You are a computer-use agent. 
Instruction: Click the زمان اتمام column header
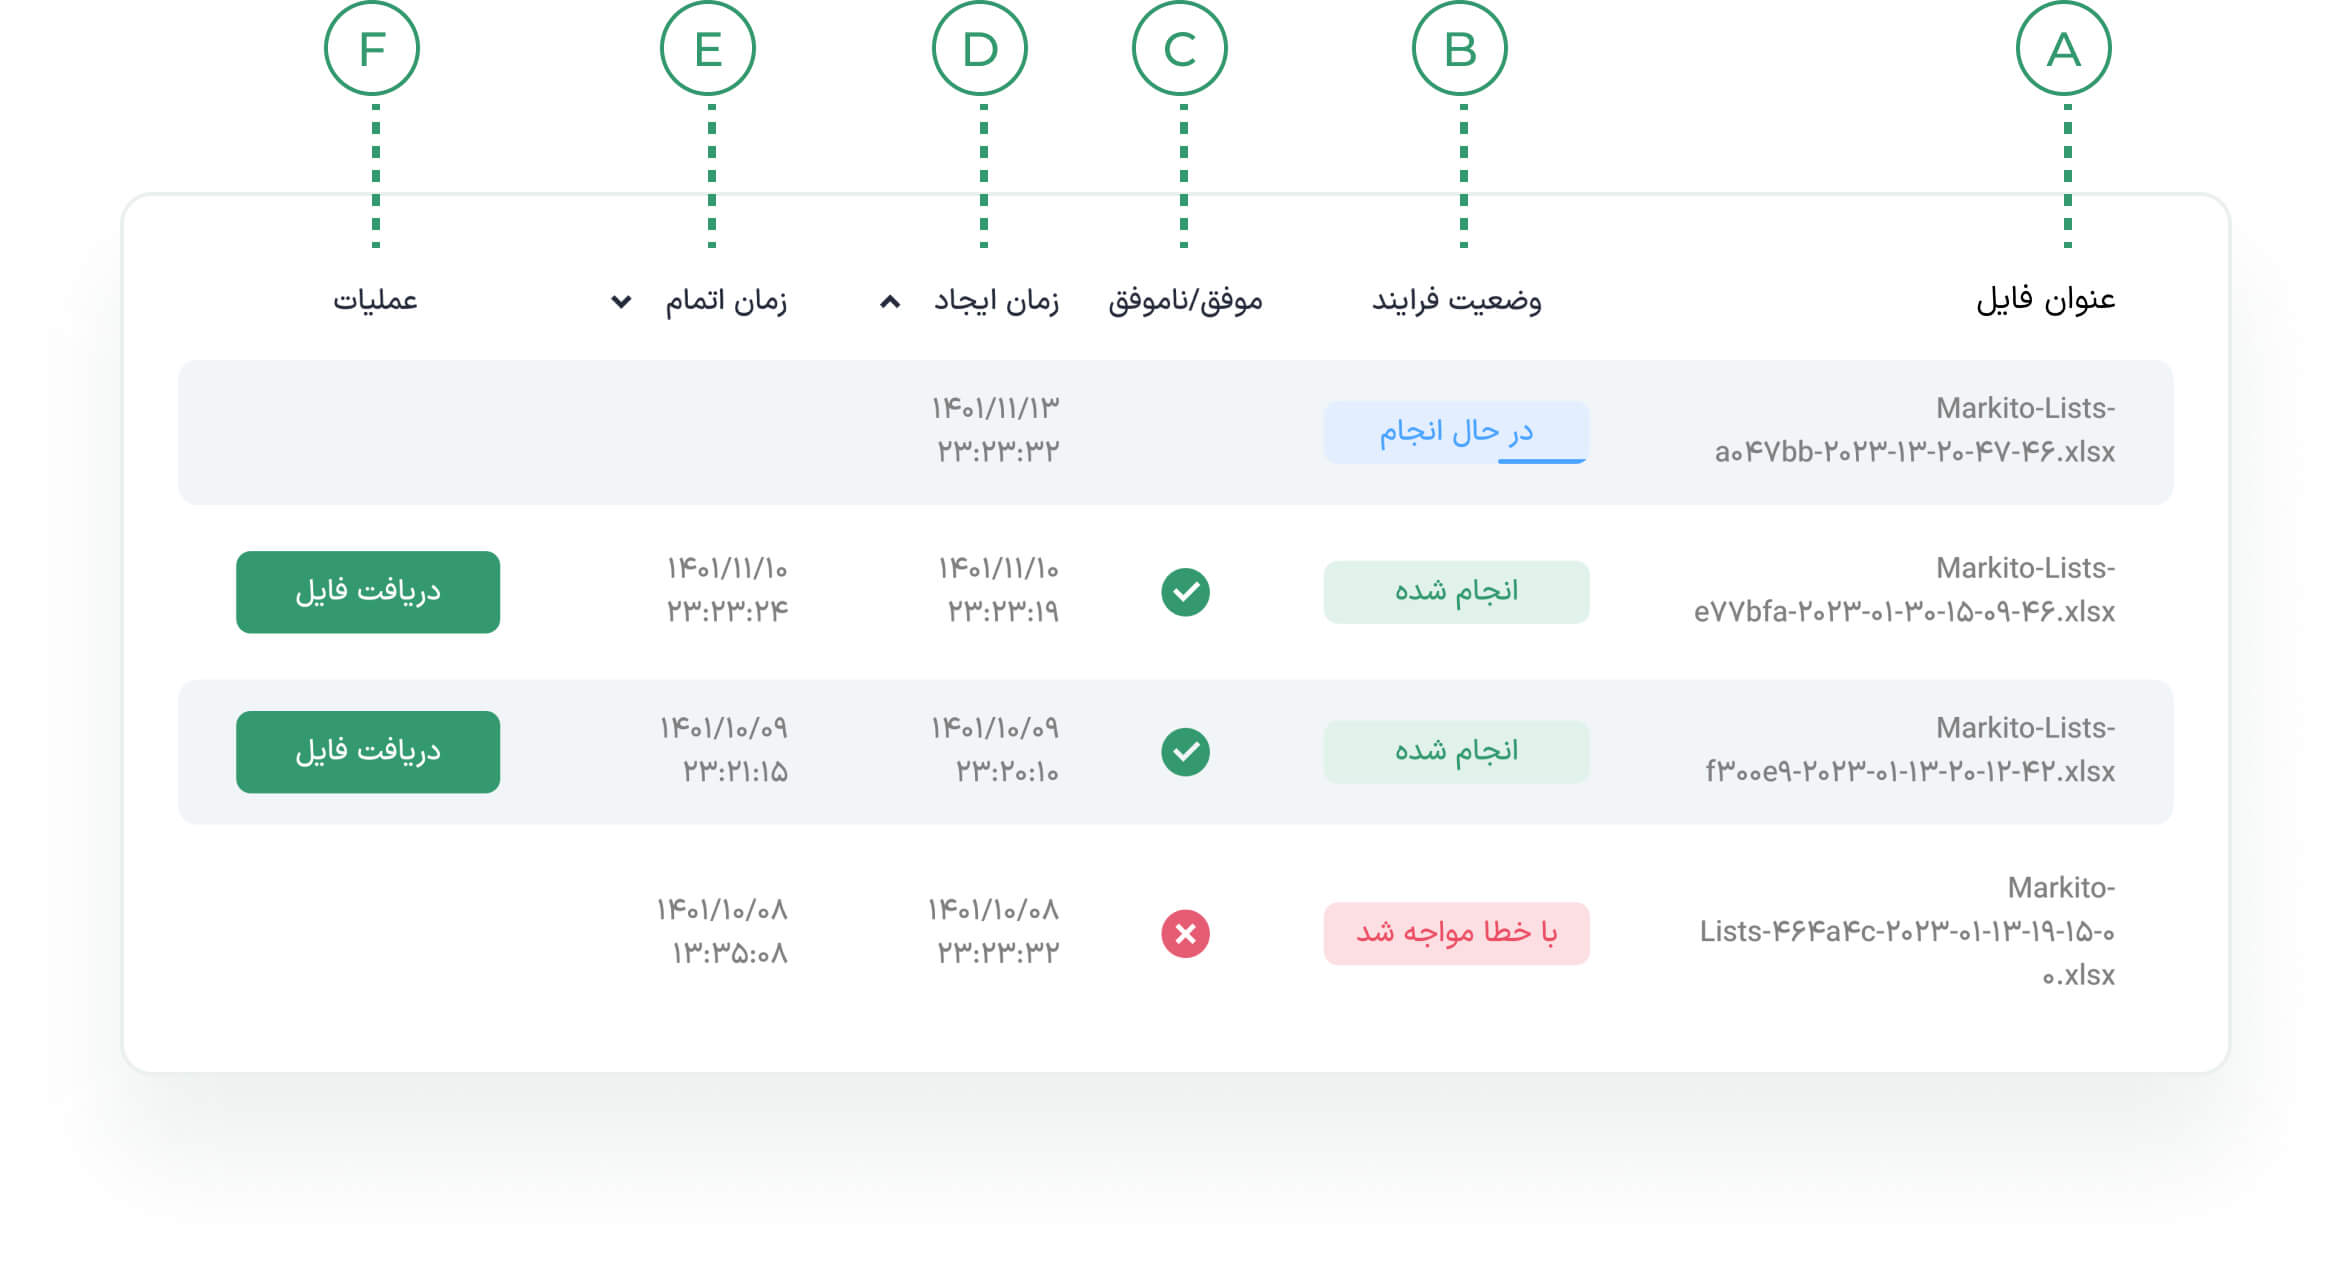(726, 300)
